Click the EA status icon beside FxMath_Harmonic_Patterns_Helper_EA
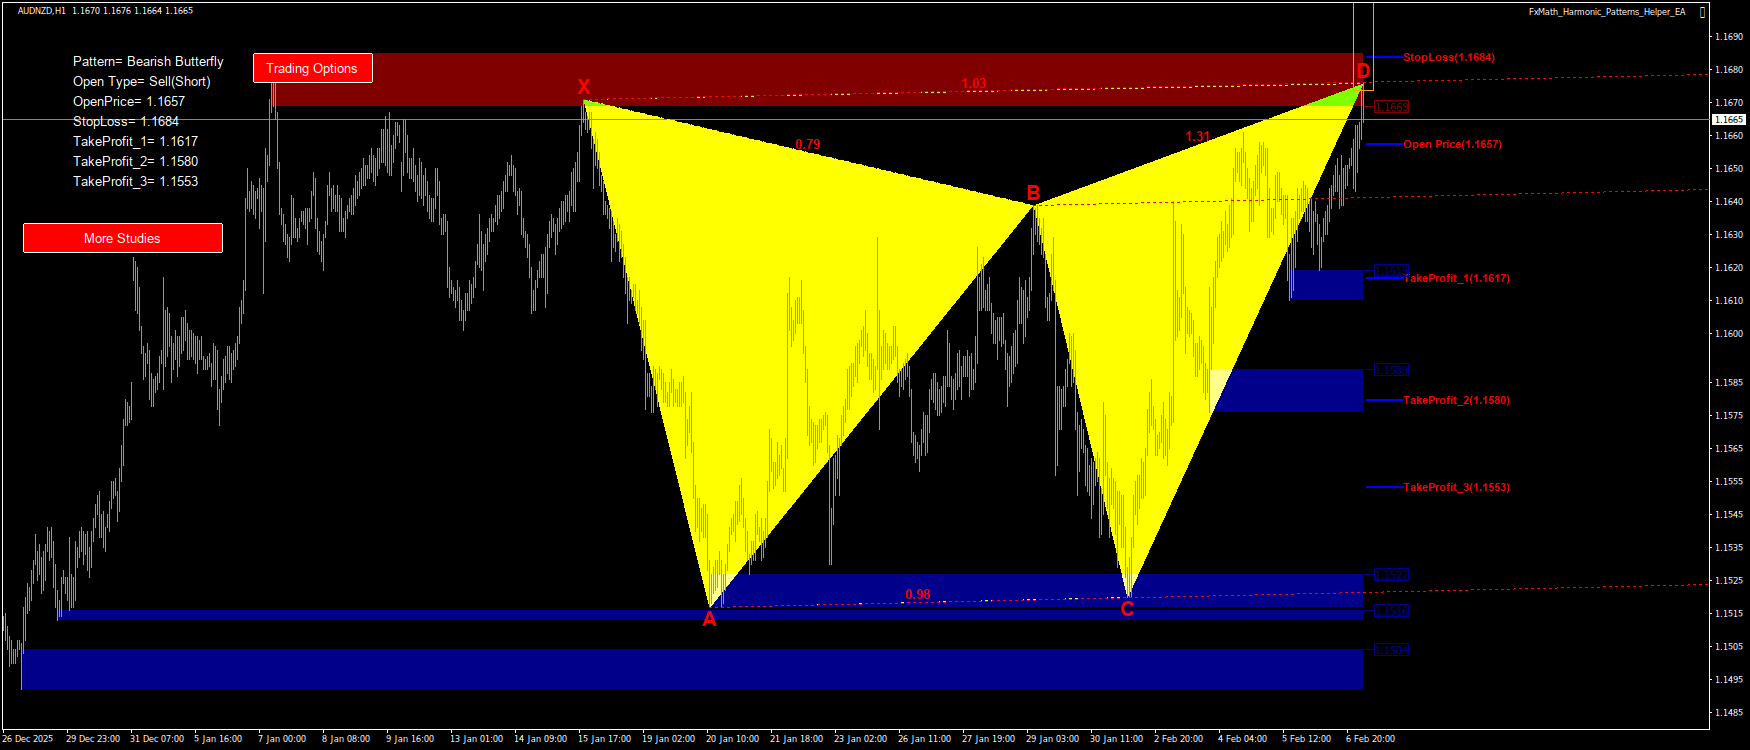Screen dimensions: 1750x750 [1703, 12]
